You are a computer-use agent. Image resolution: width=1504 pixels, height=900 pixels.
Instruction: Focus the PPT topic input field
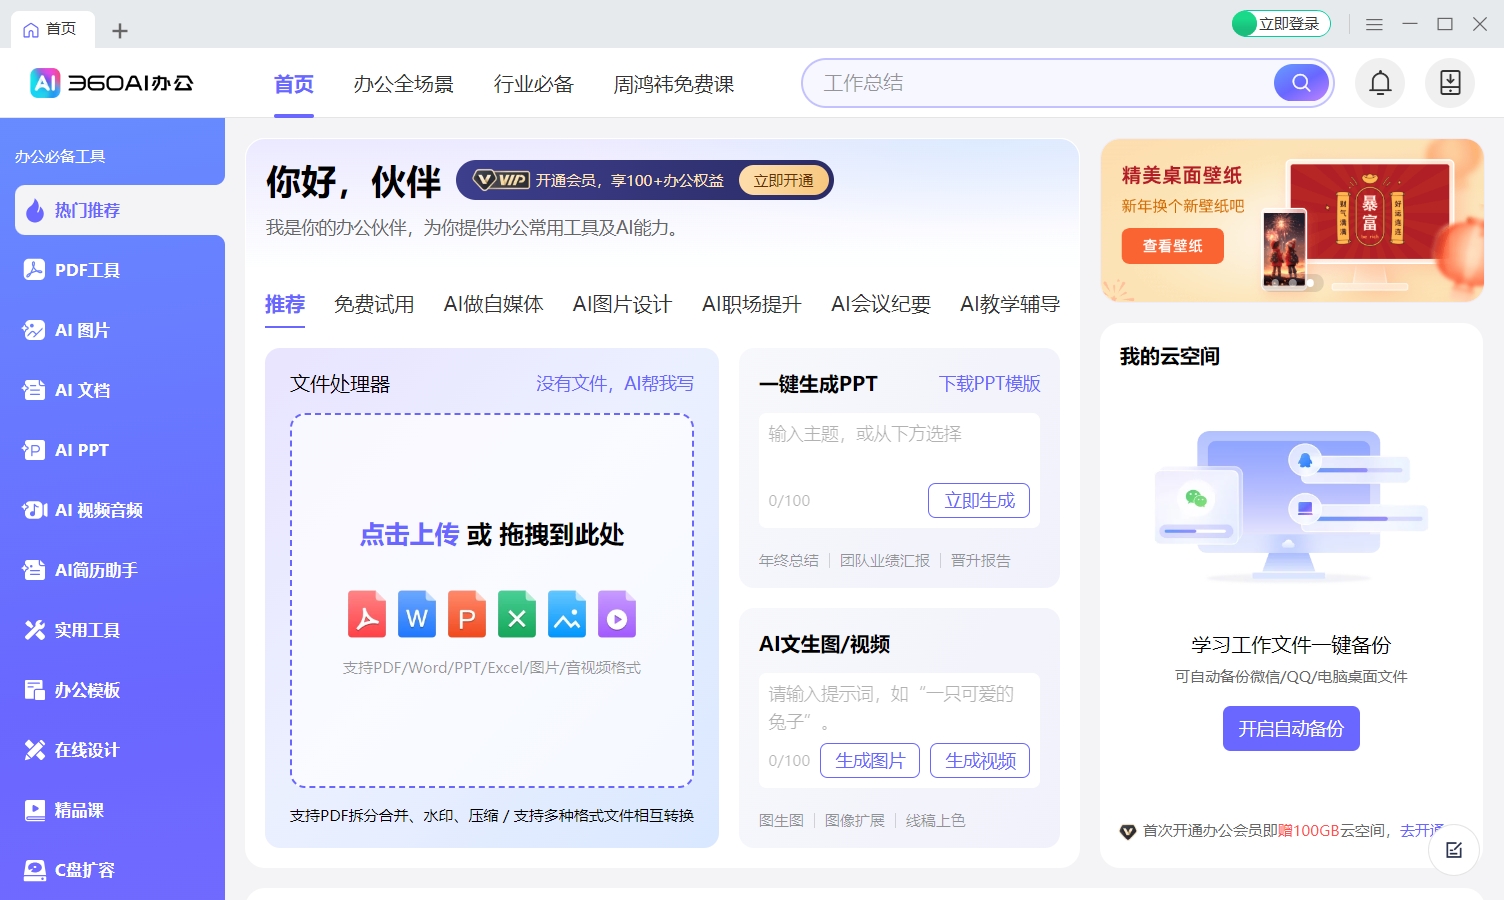(x=899, y=450)
